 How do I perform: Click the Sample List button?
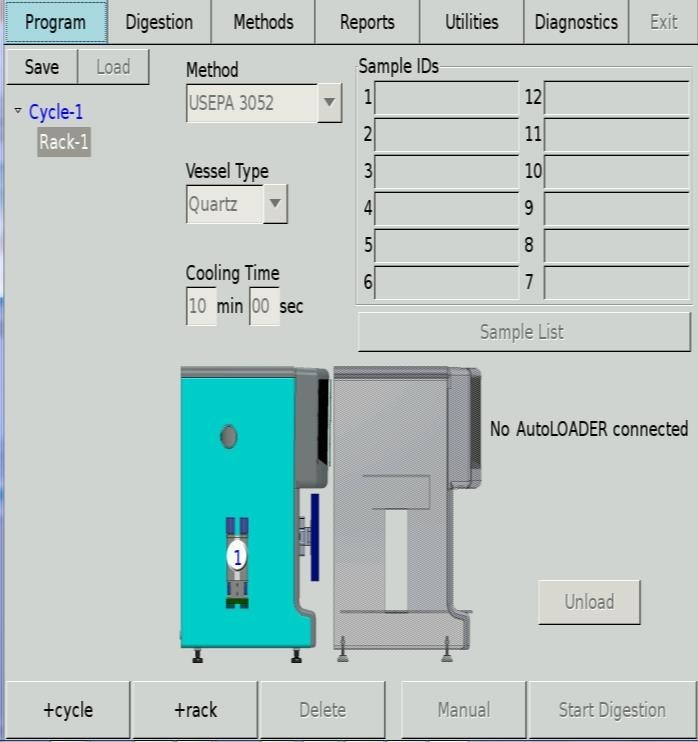coord(522,332)
